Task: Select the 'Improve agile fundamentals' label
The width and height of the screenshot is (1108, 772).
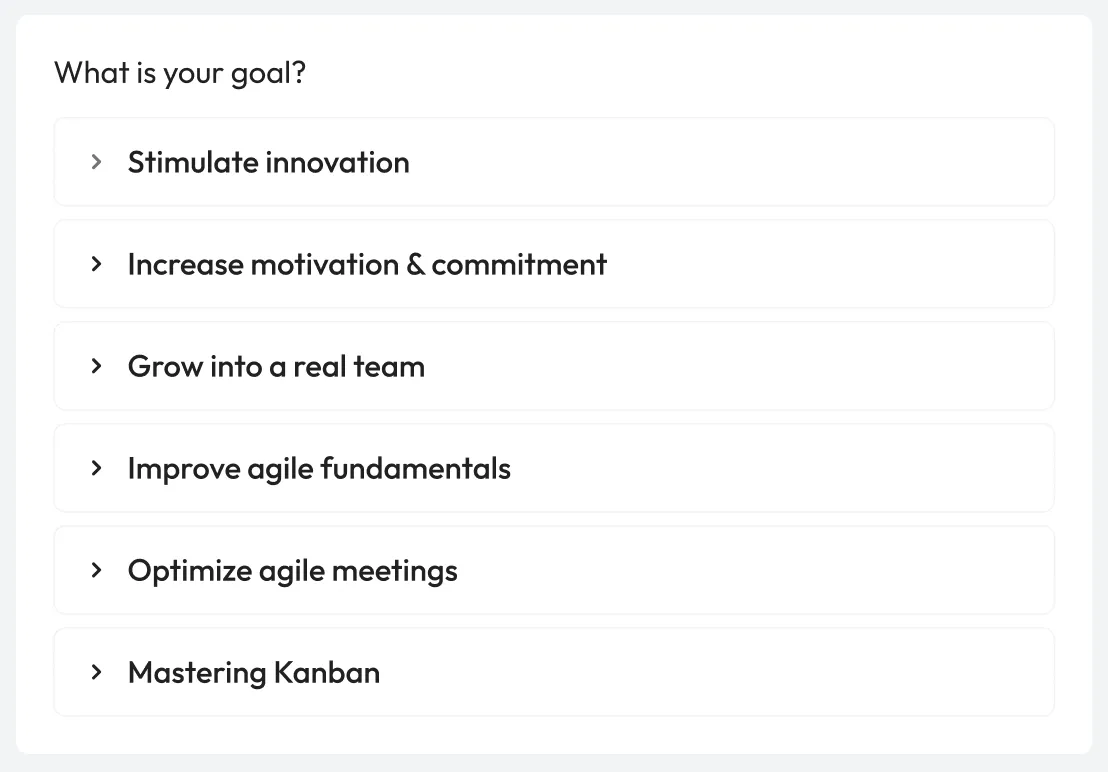Action: pos(319,468)
